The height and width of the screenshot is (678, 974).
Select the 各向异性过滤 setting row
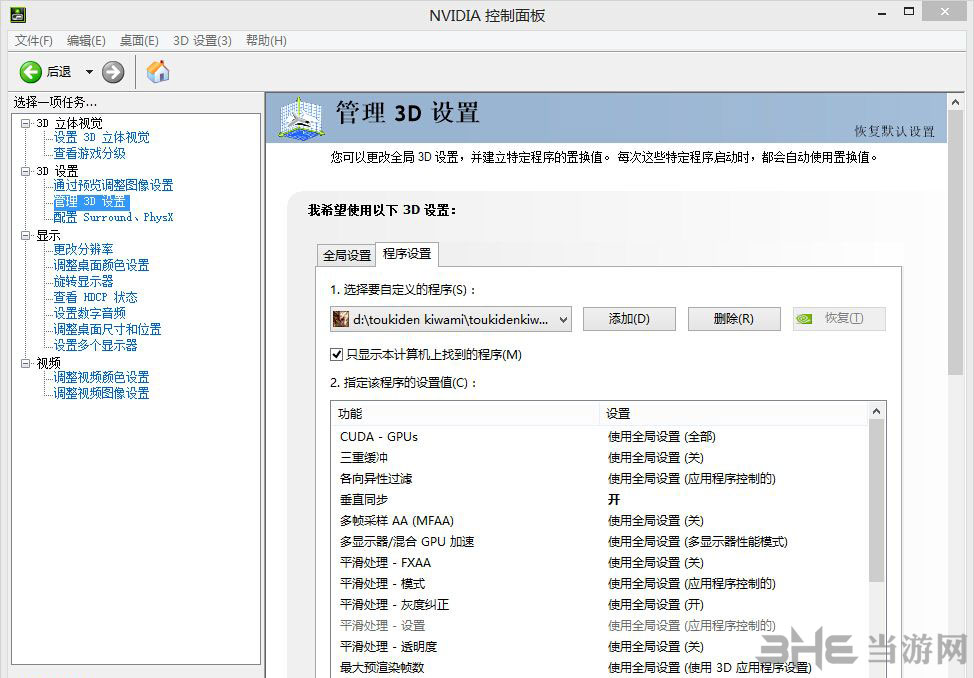[599, 479]
